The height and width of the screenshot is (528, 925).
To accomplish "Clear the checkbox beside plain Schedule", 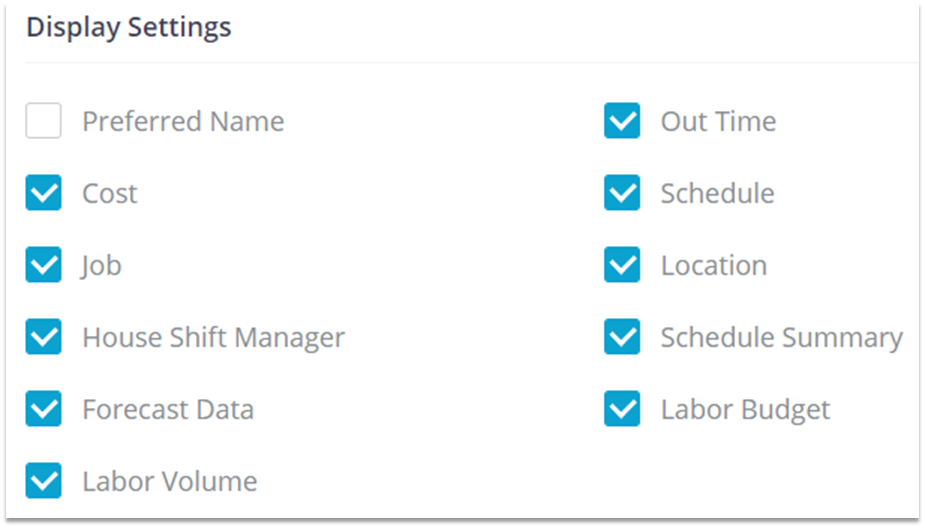I will 622,194.
